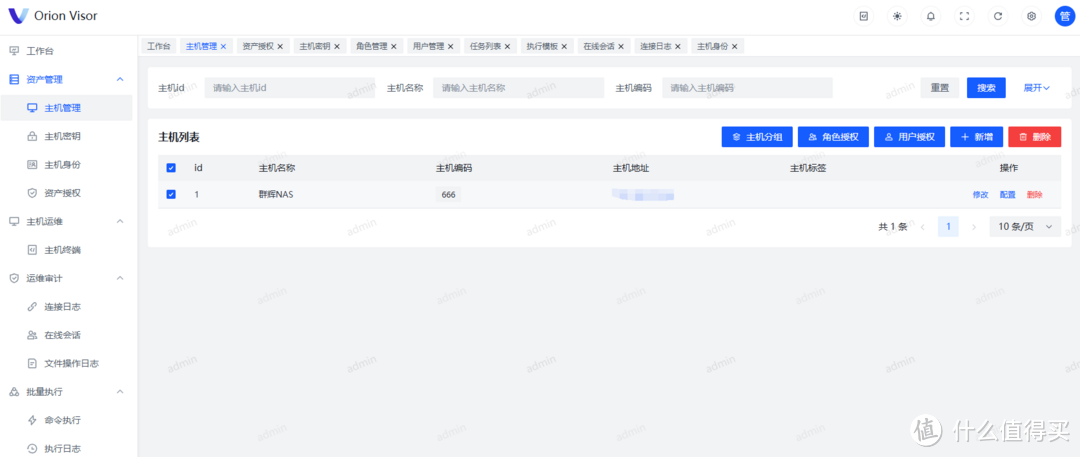Click the 群晖NAS host name cell

pyautogui.click(x=276, y=194)
